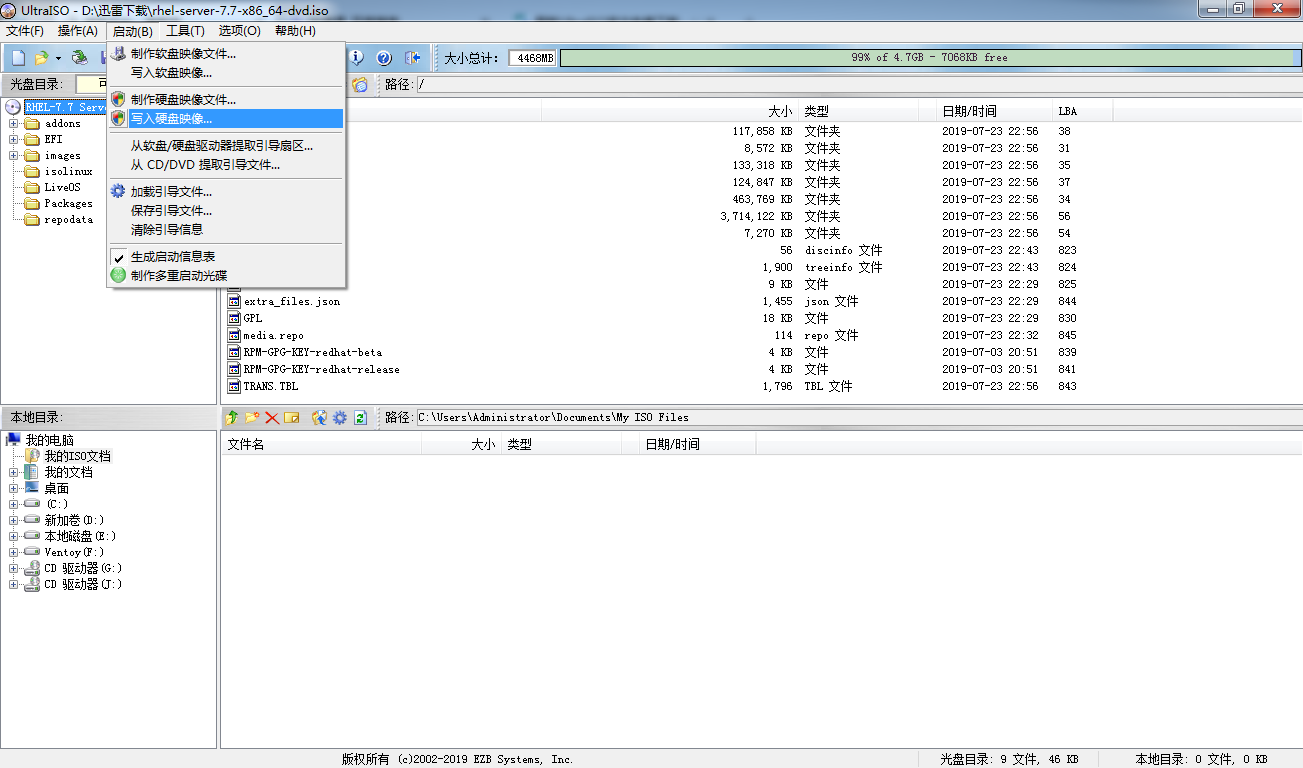Sort image list by 大小 column header

point(779,111)
